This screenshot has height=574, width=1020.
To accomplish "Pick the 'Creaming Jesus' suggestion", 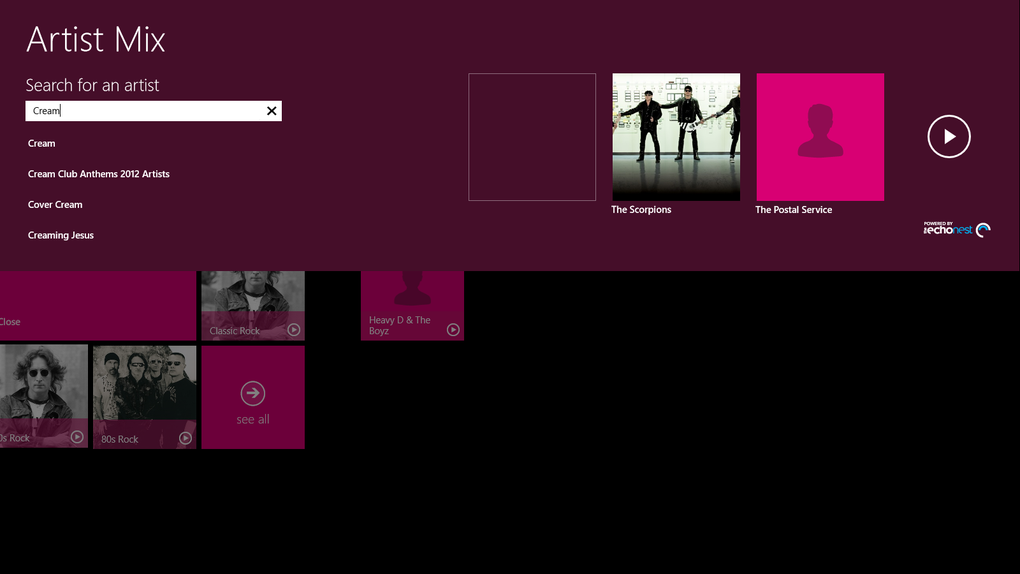I will 60,235.
